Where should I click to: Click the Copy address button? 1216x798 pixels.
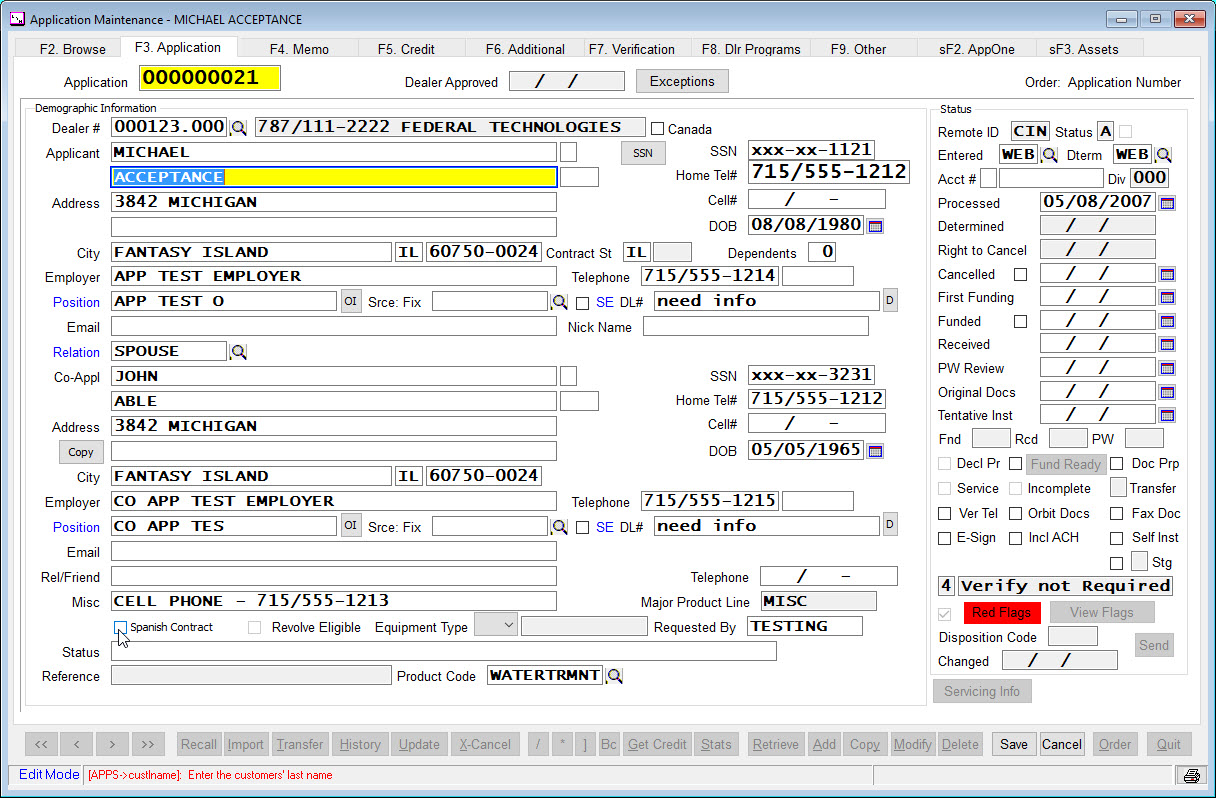tap(81, 452)
